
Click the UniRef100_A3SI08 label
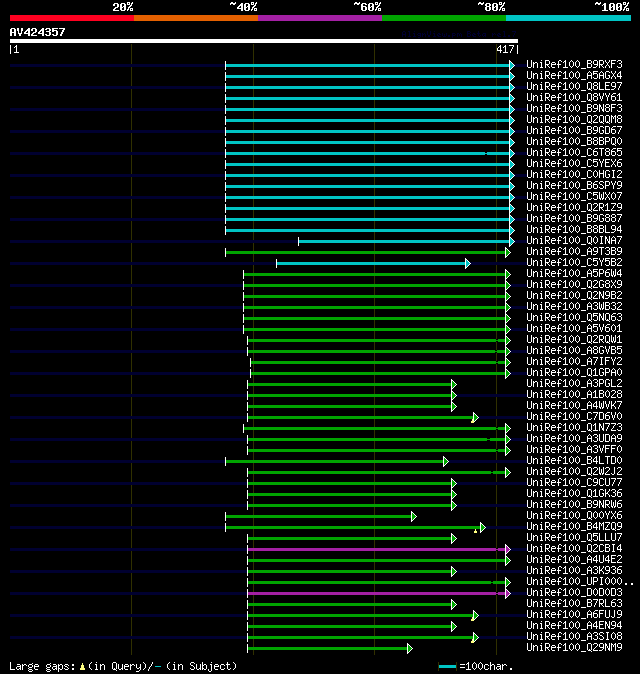574,636
